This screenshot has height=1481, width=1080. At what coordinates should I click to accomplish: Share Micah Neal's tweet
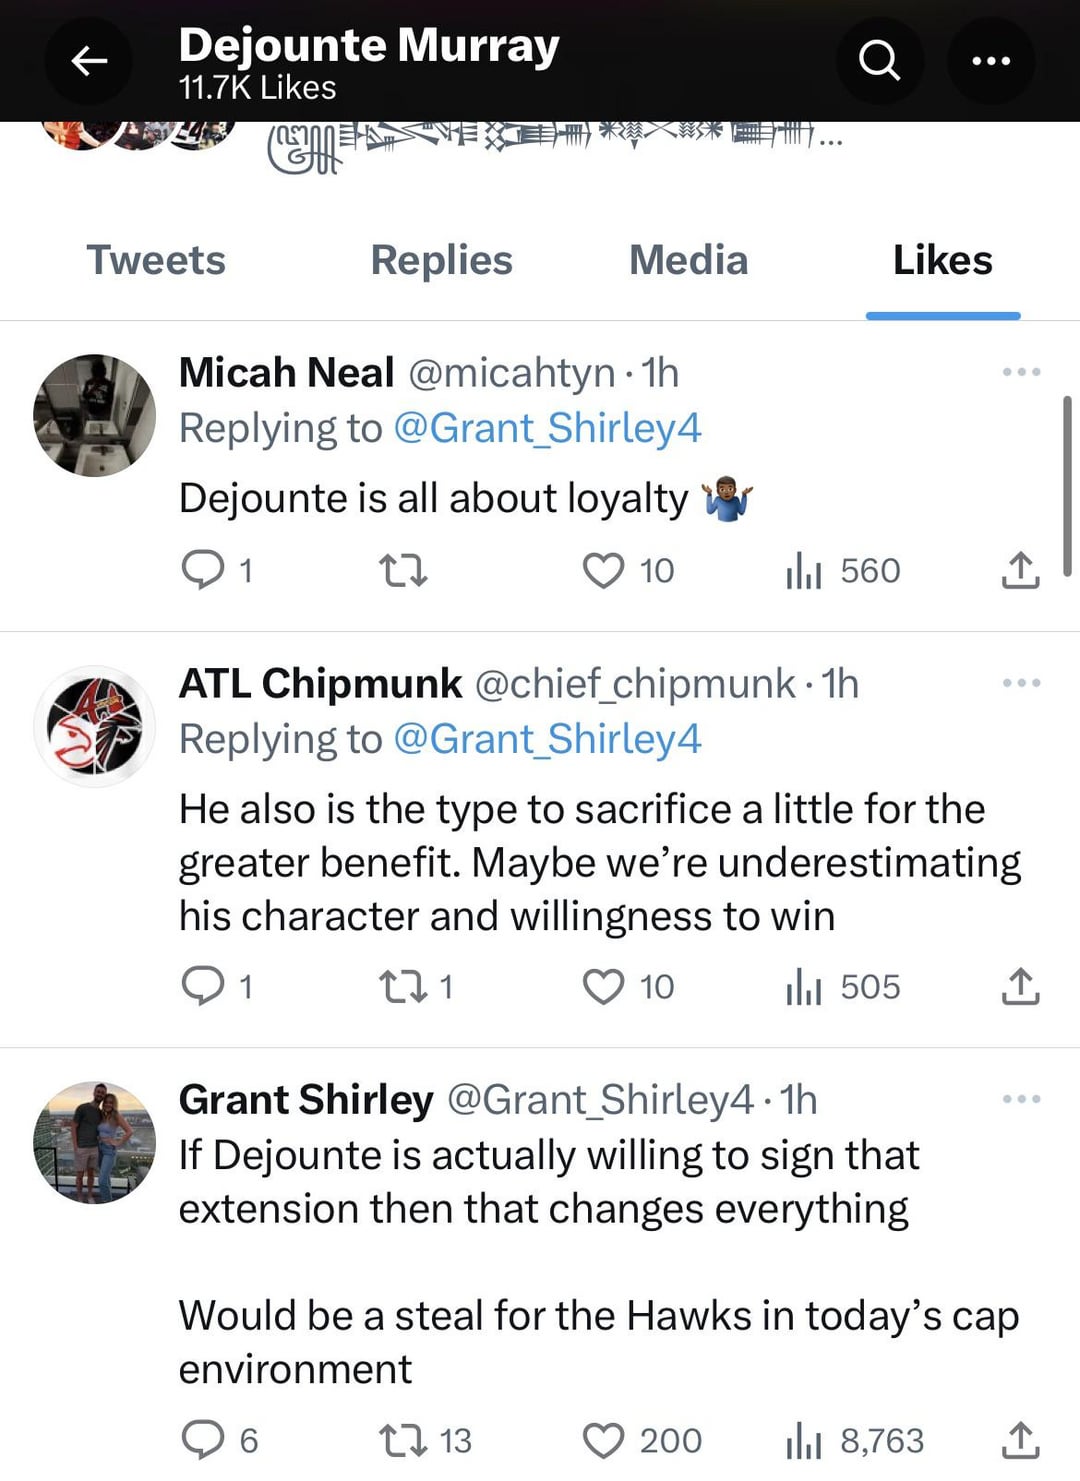pos(1020,571)
